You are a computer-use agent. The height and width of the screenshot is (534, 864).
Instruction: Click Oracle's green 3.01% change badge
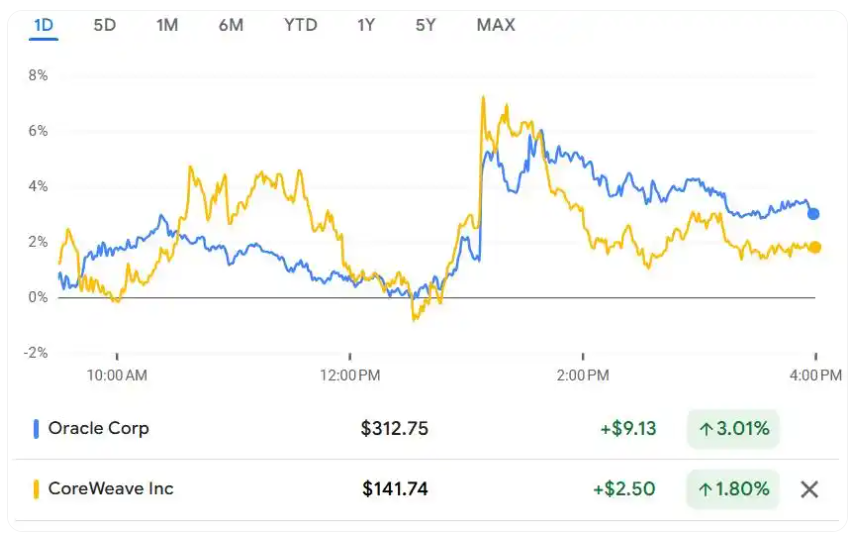click(x=733, y=429)
